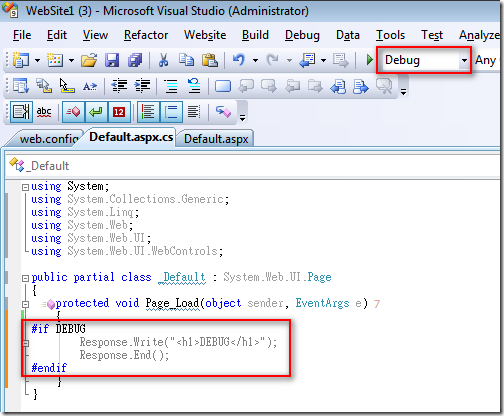Click the Uncomment Selected Lines icon
The image size is (504, 416).
point(194,86)
